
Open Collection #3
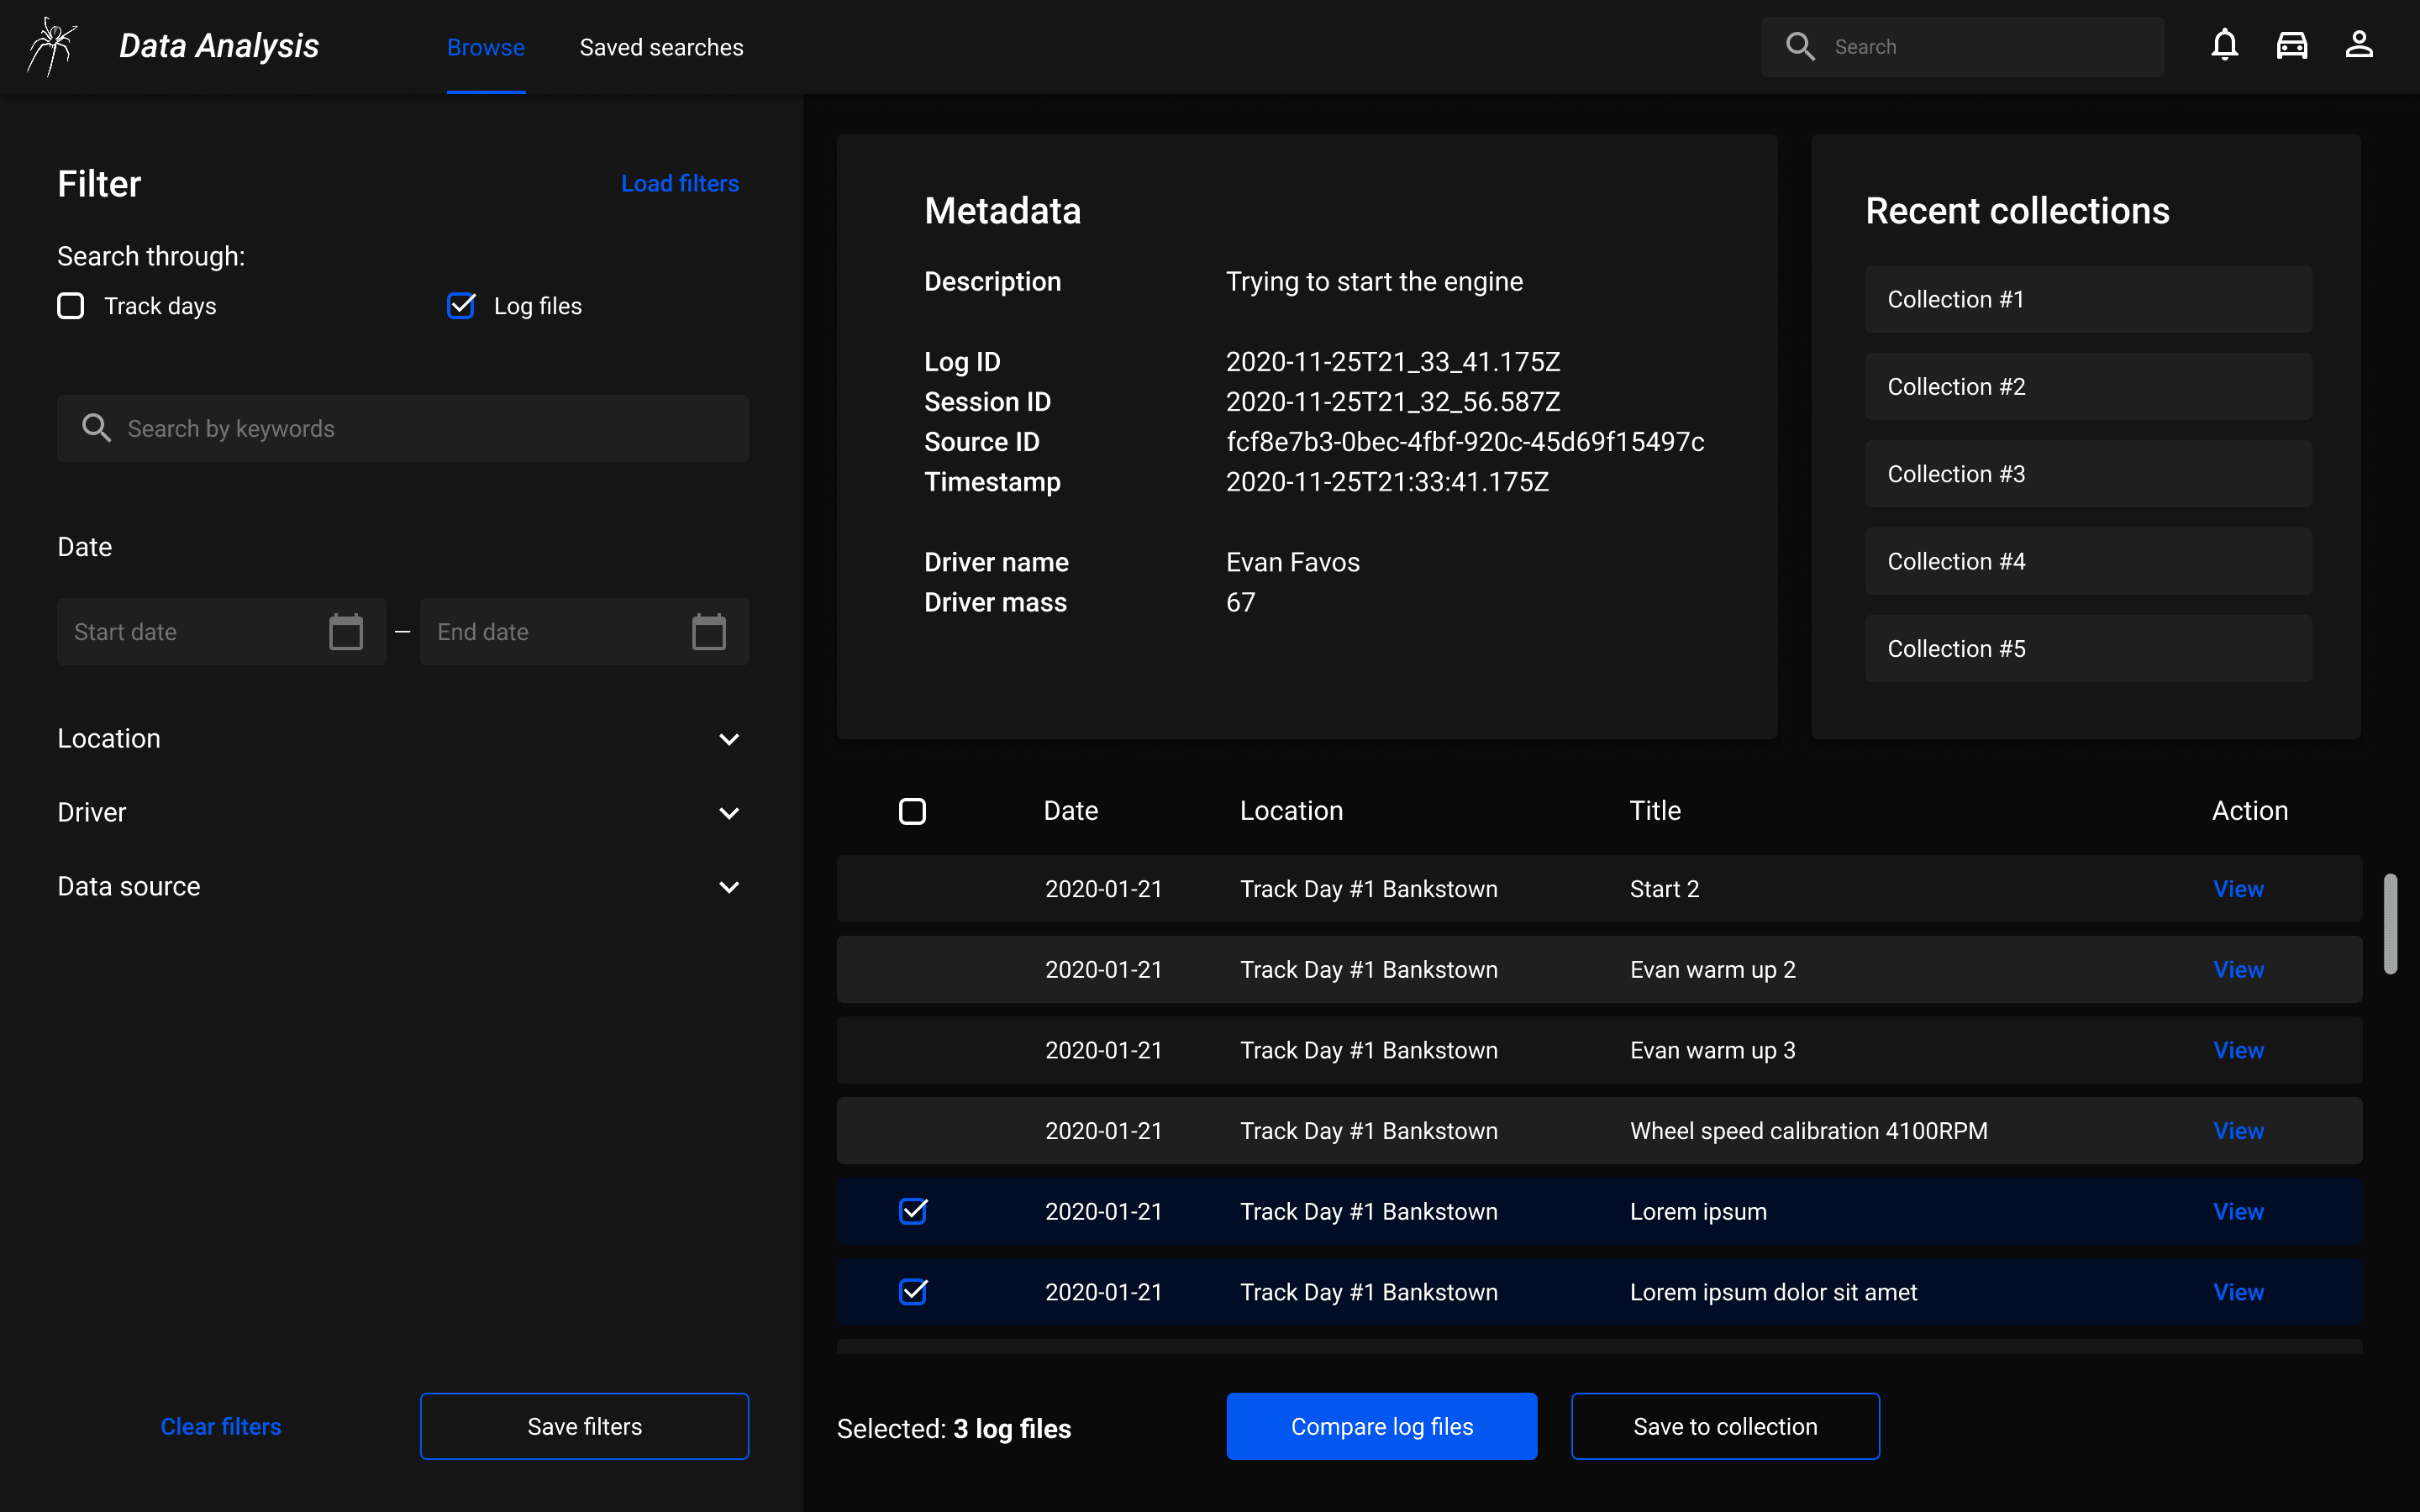coord(2088,474)
